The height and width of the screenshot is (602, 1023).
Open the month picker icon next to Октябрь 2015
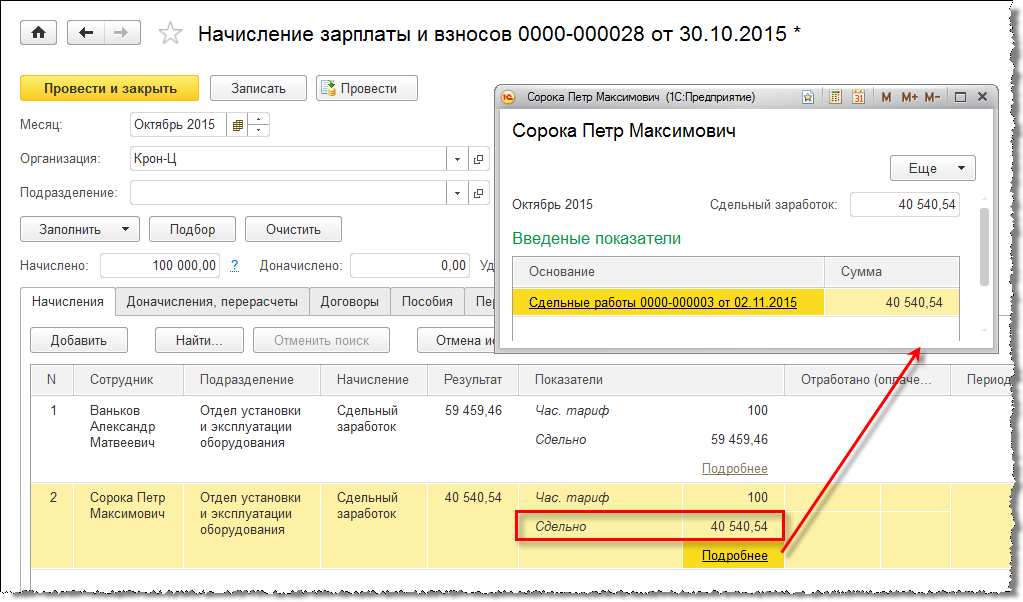click(237, 125)
